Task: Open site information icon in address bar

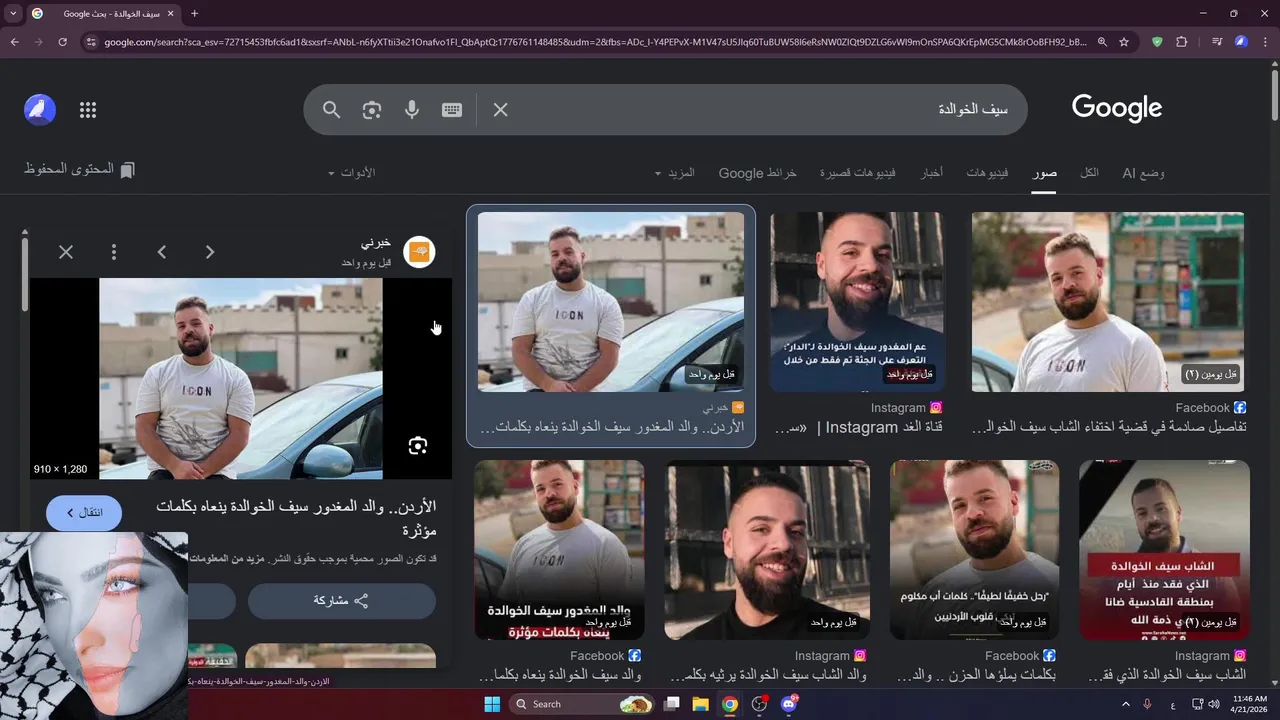Action: click(91, 42)
